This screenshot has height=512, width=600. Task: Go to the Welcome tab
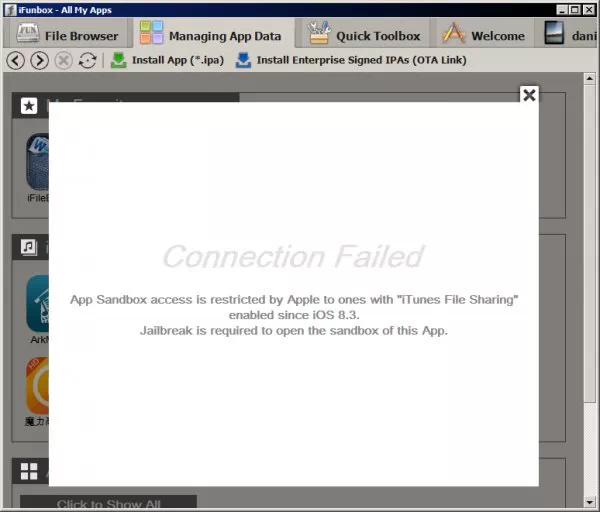click(483, 35)
